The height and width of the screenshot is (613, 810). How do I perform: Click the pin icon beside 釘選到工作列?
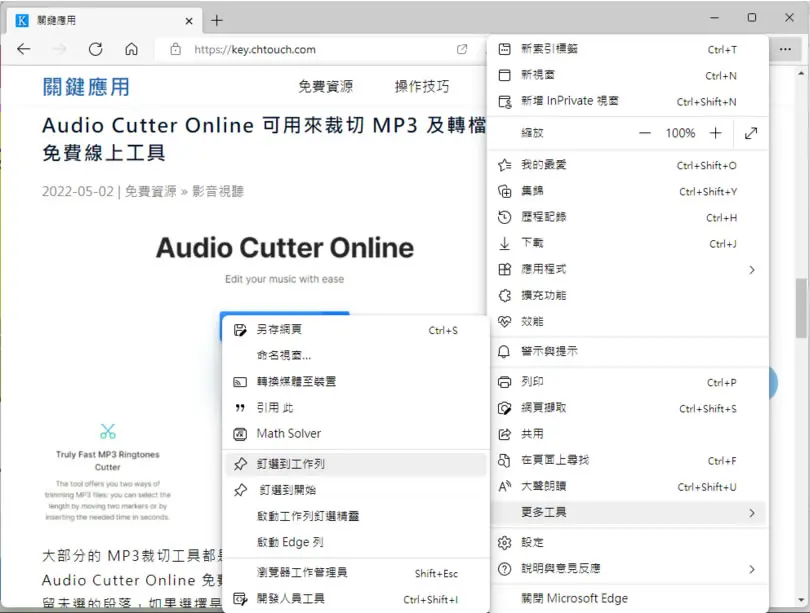coord(240,464)
